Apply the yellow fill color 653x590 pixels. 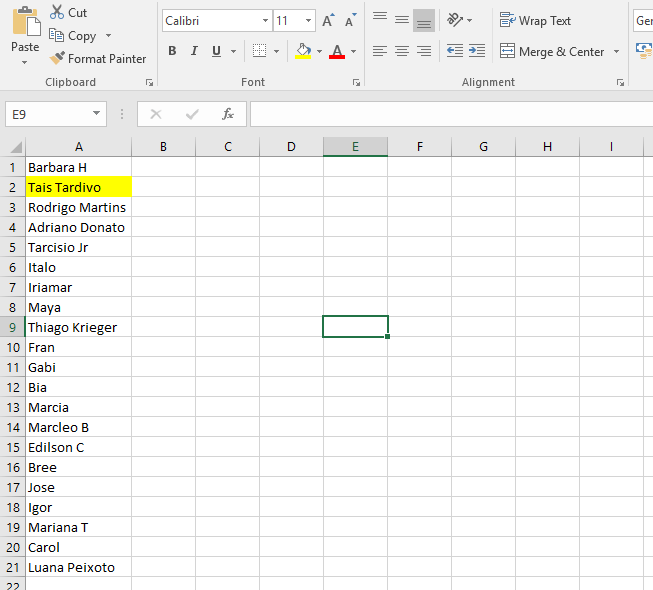coord(303,51)
